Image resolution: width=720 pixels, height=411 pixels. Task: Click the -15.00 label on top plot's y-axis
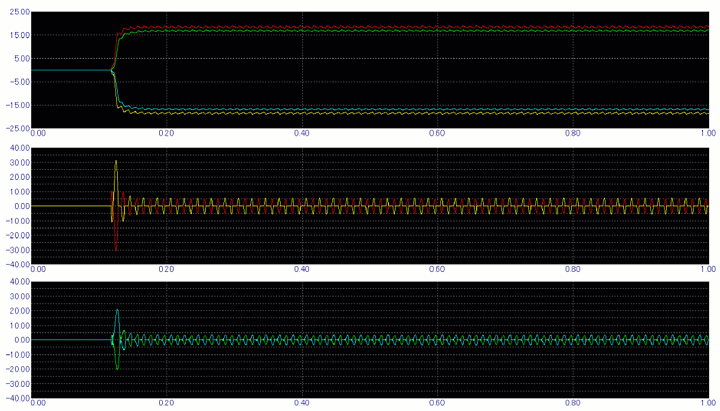click(17, 105)
